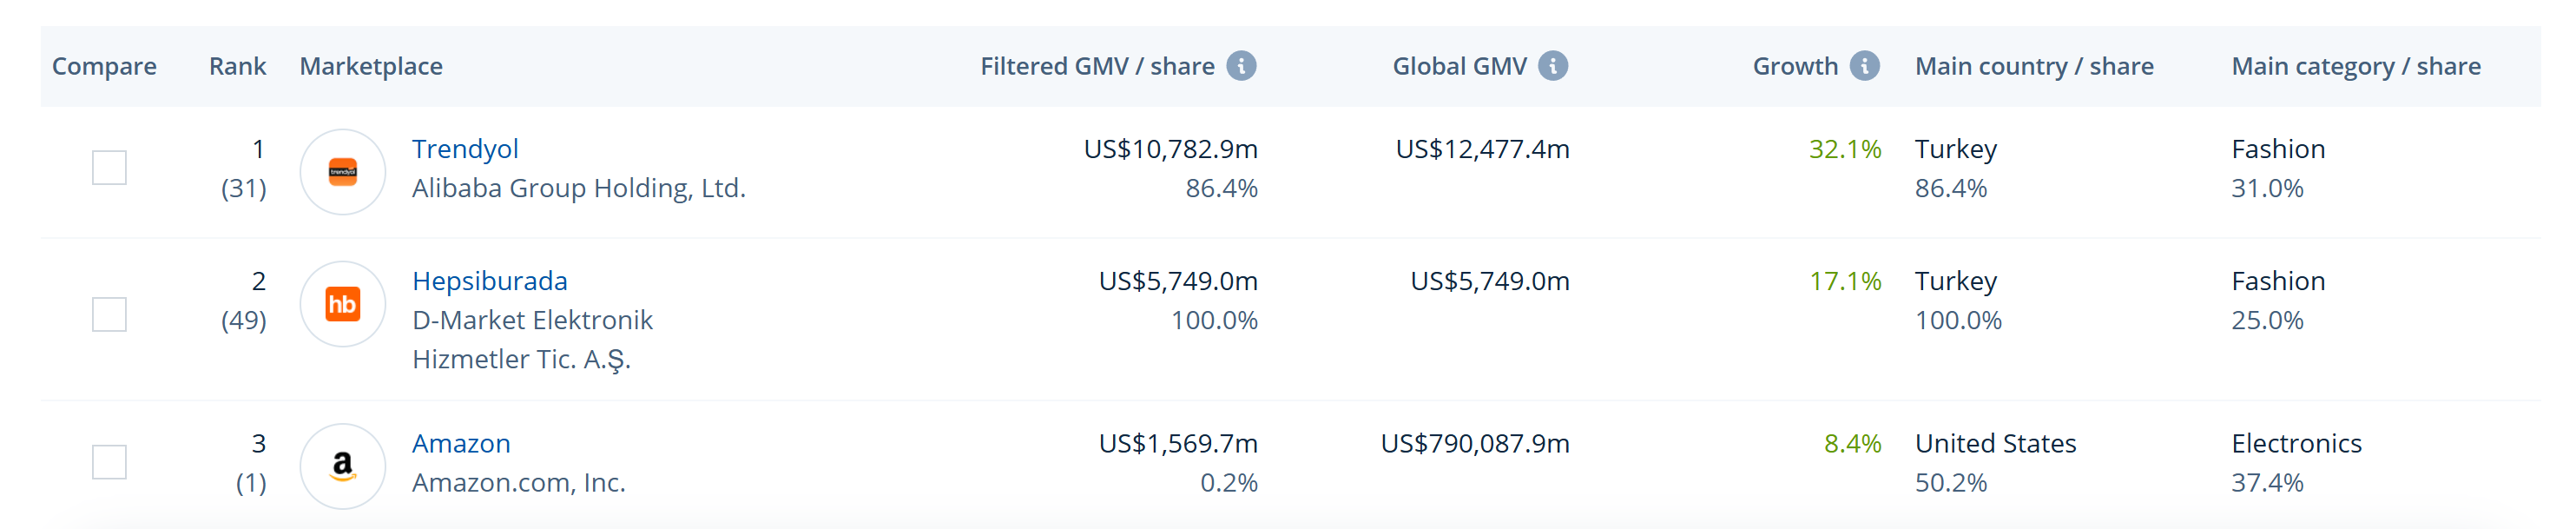2576x529 pixels.
Task: Open the Hepsiburada marketplace link
Action: click(x=489, y=281)
